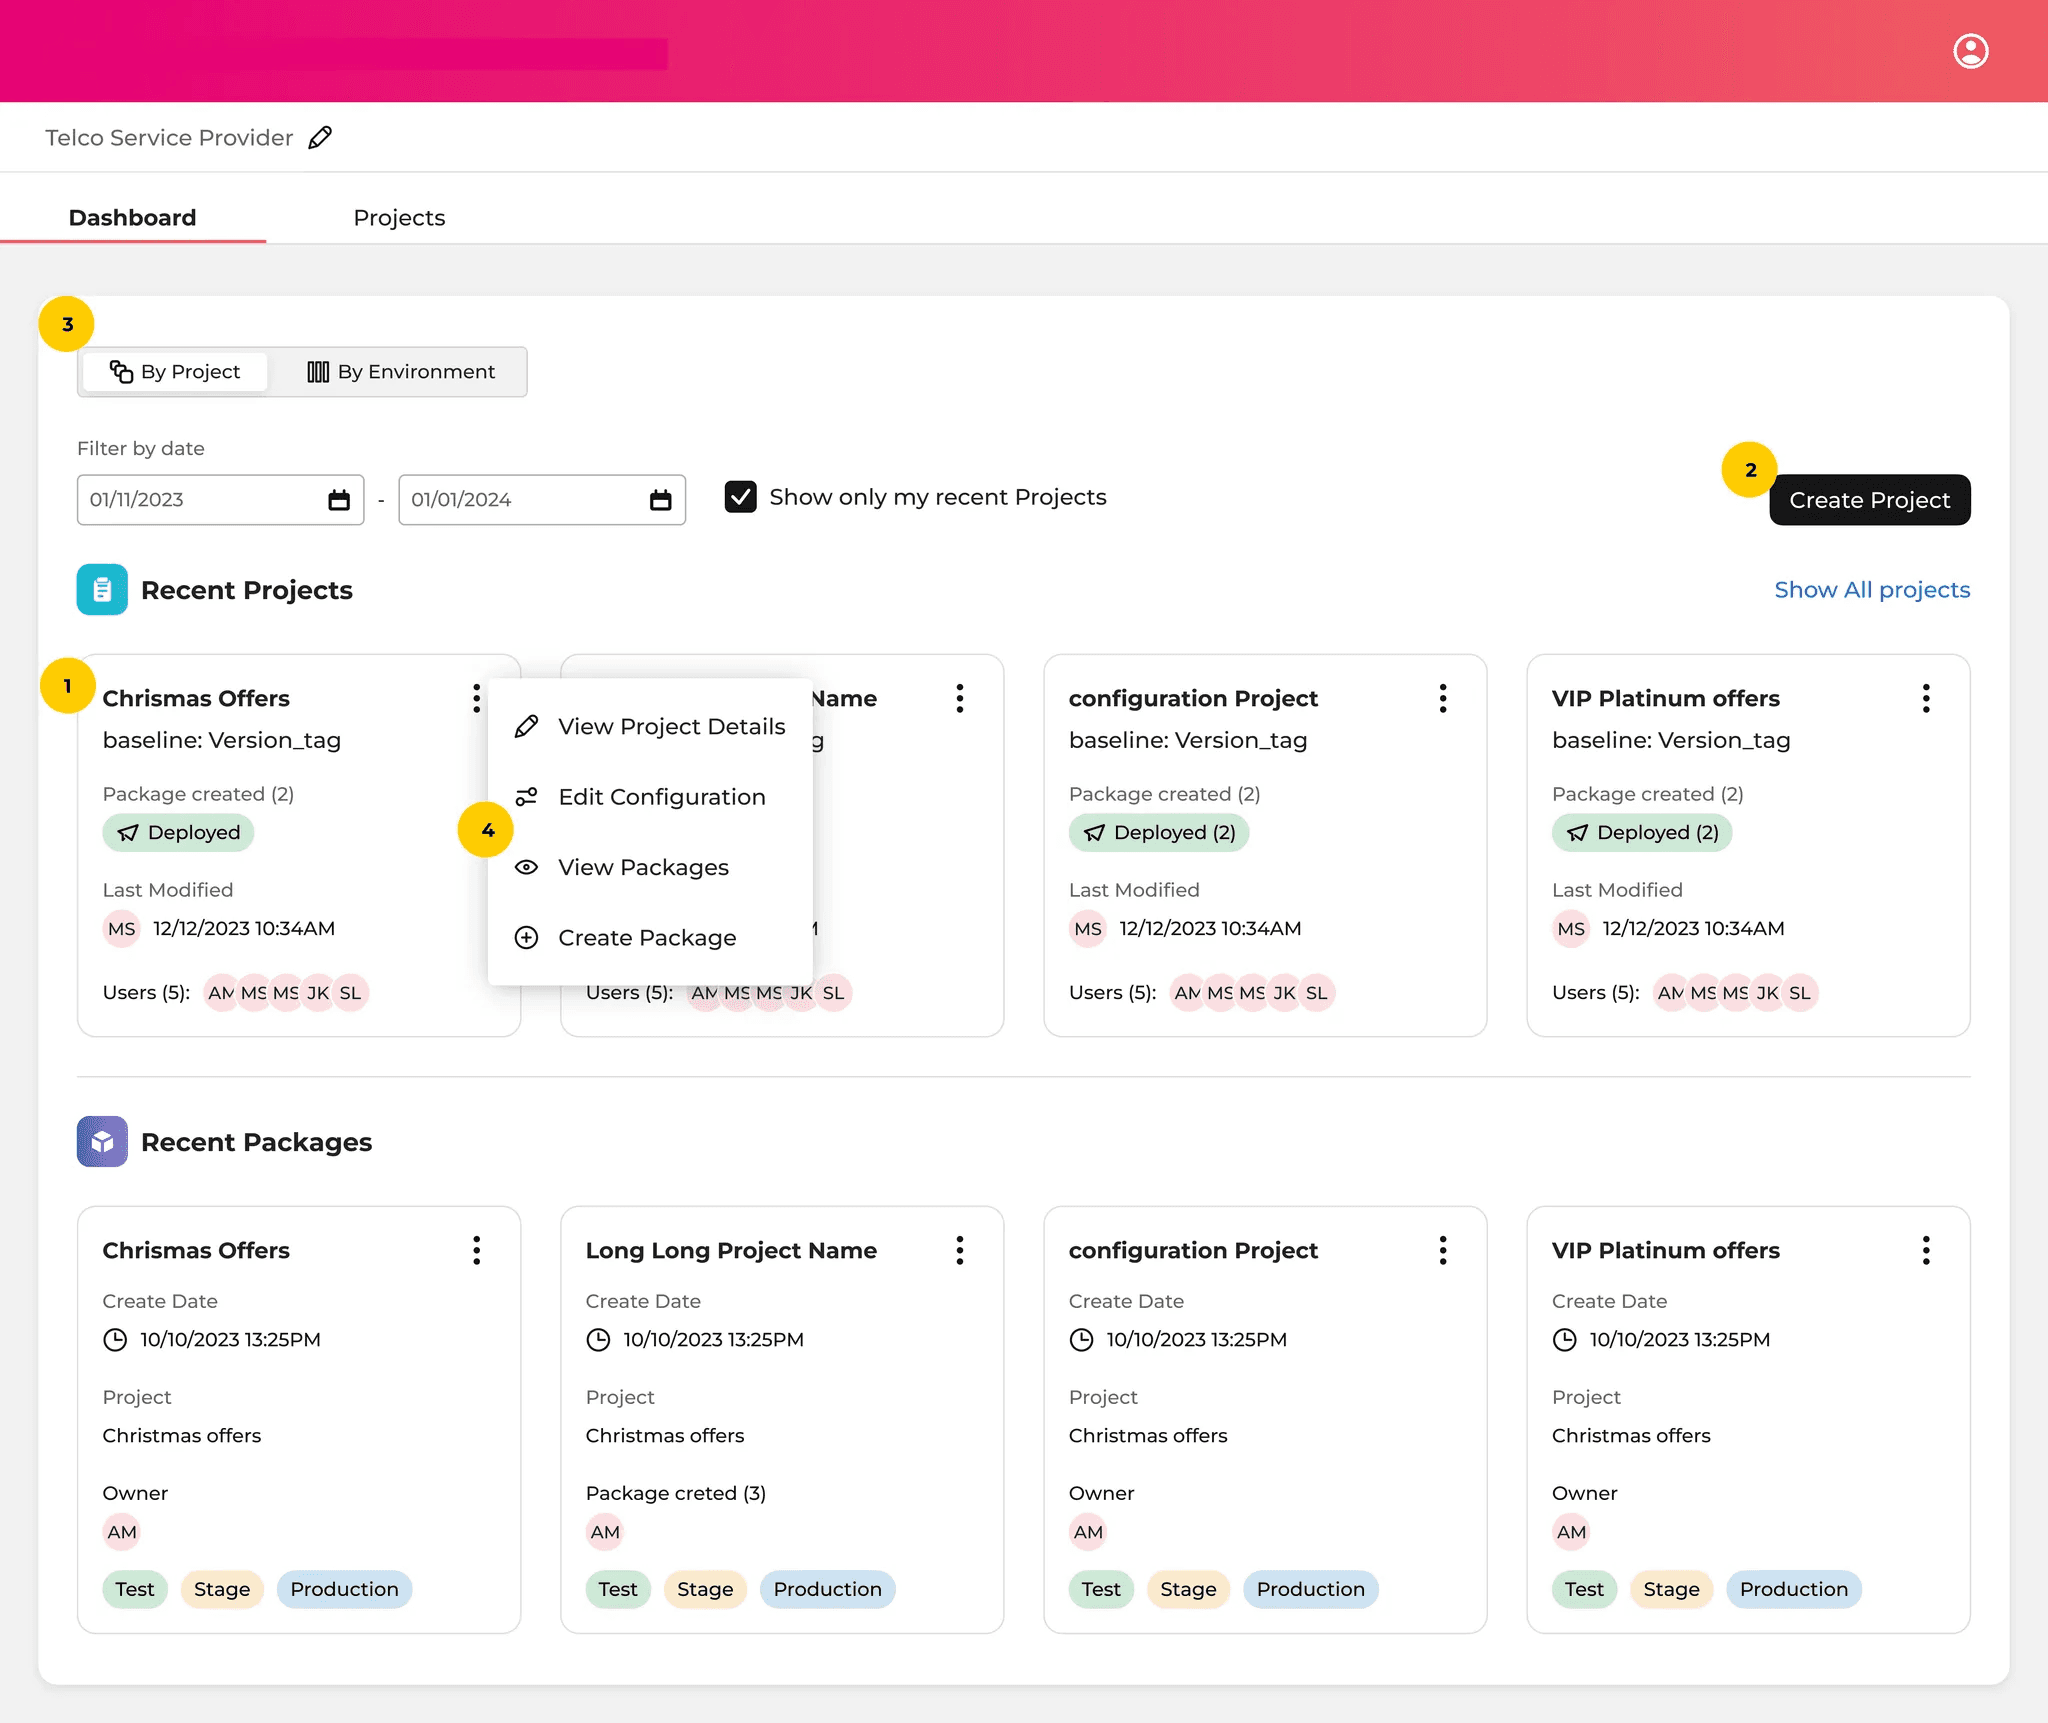
Task: Open the Long Long Project Name package title
Action: click(x=731, y=1250)
